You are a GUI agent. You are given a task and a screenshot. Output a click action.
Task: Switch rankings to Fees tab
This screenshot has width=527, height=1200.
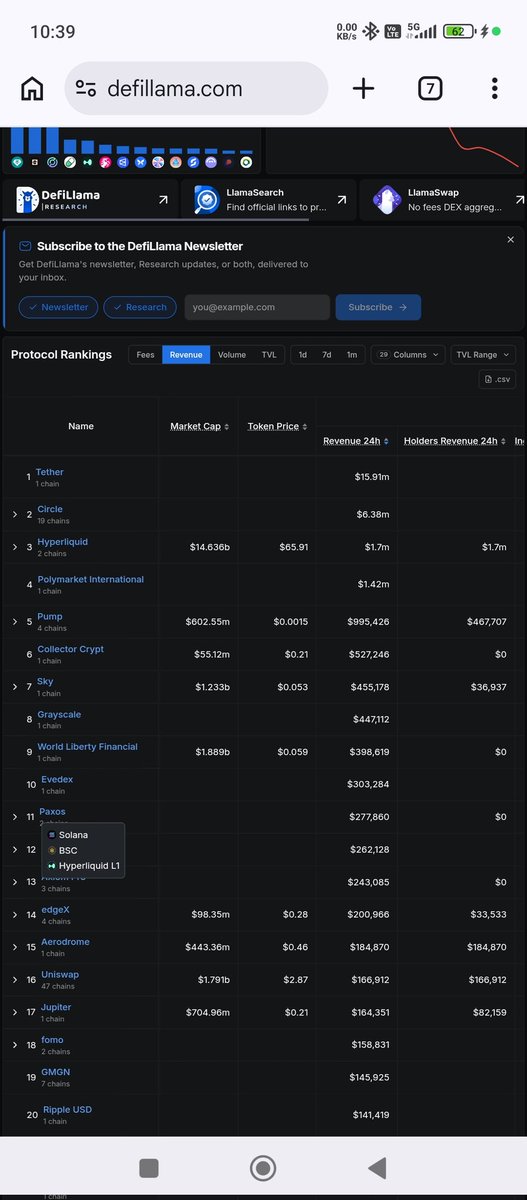pyautogui.click(x=145, y=354)
